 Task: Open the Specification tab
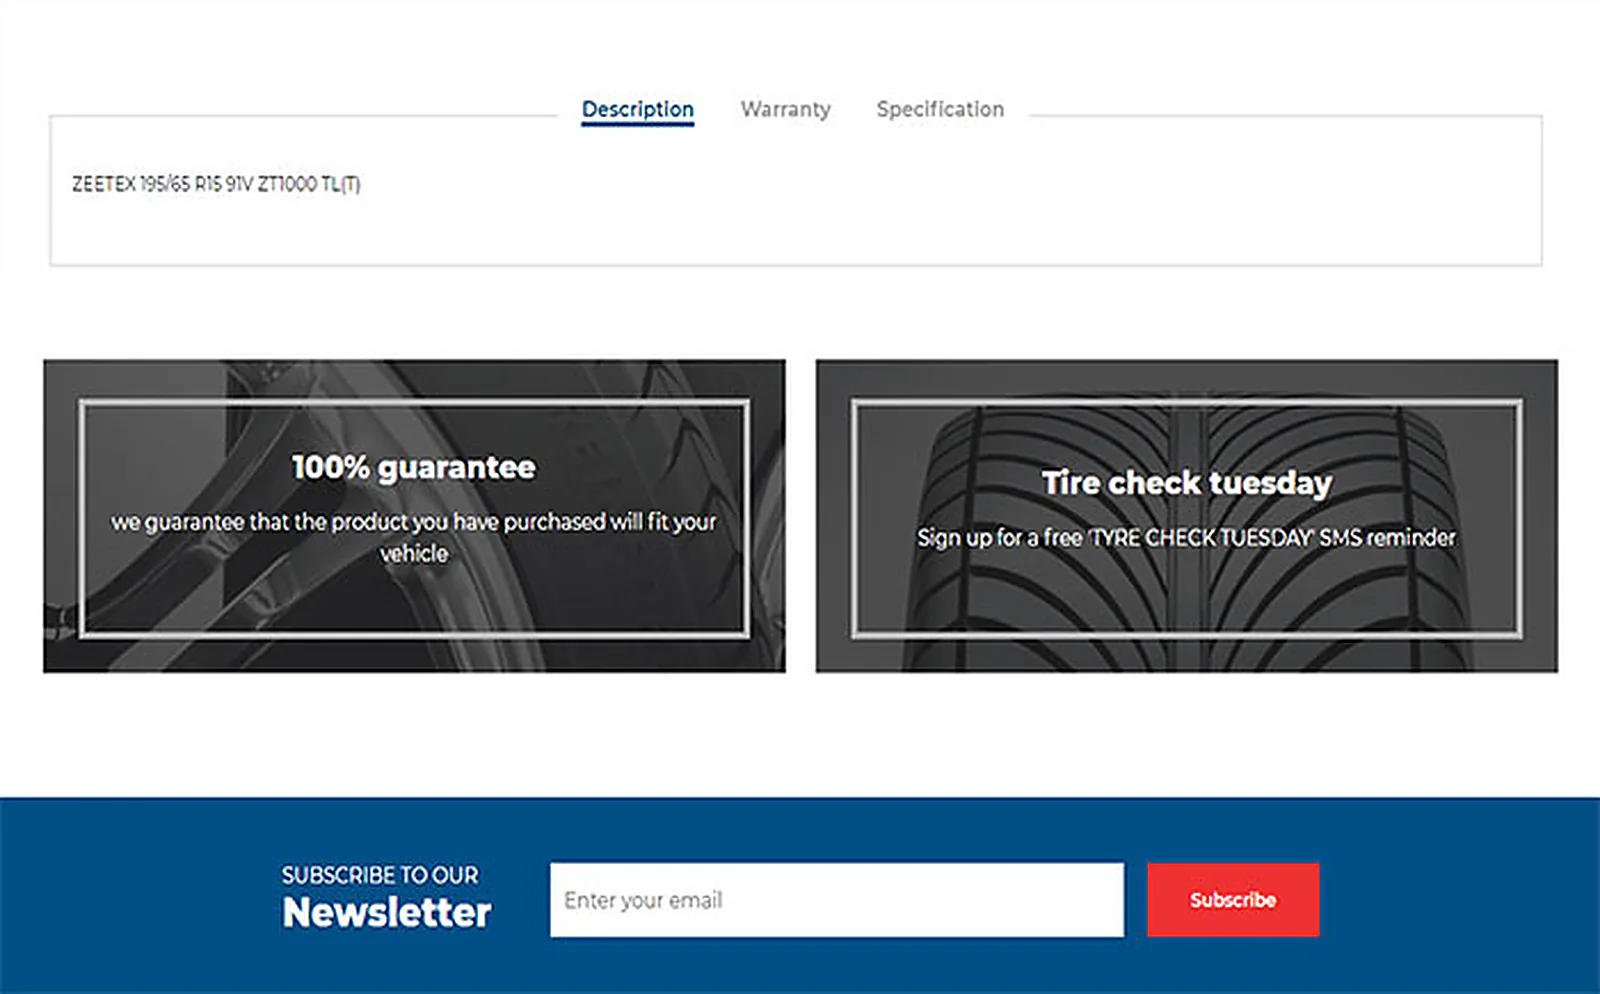(x=940, y=109)
